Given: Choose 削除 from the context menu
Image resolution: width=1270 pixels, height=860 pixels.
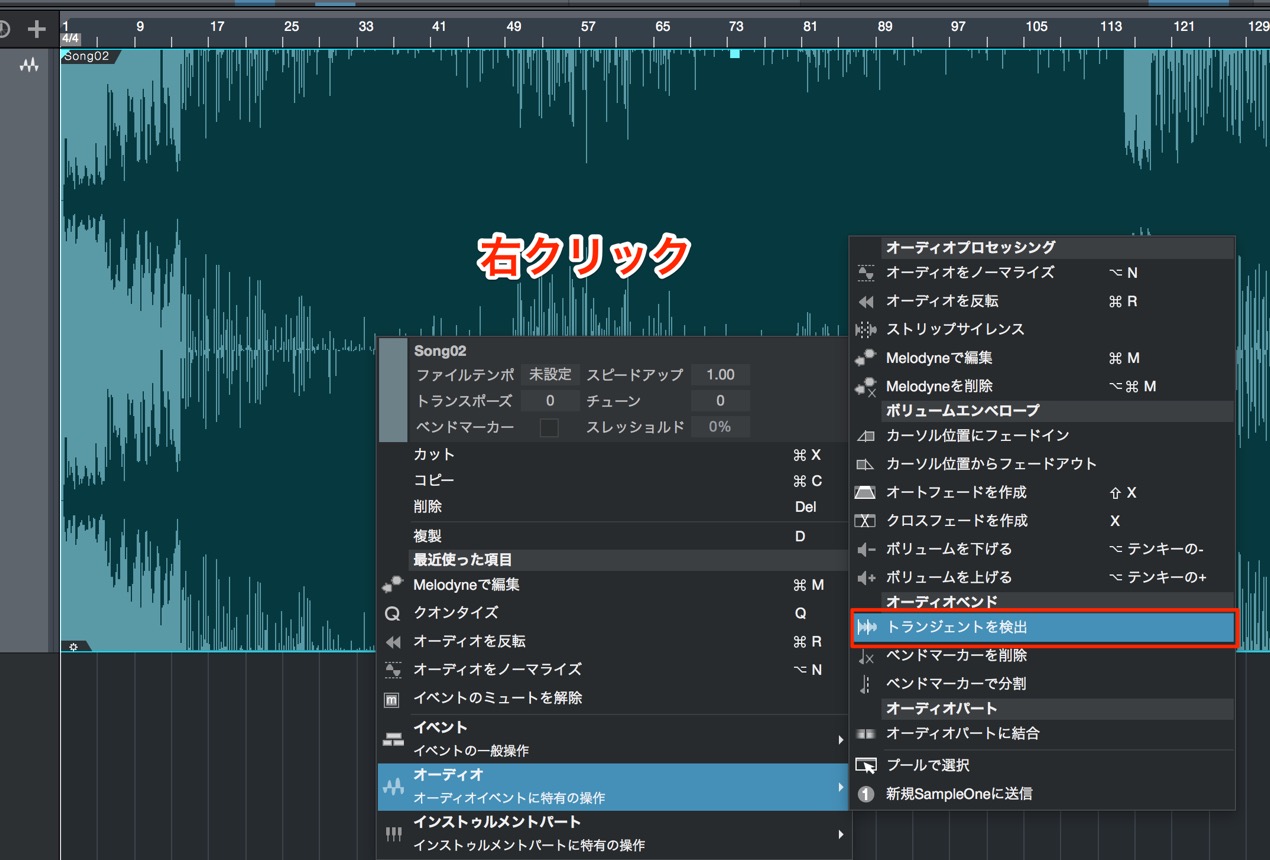Looking at the screenshot, I should coord(612,507).
